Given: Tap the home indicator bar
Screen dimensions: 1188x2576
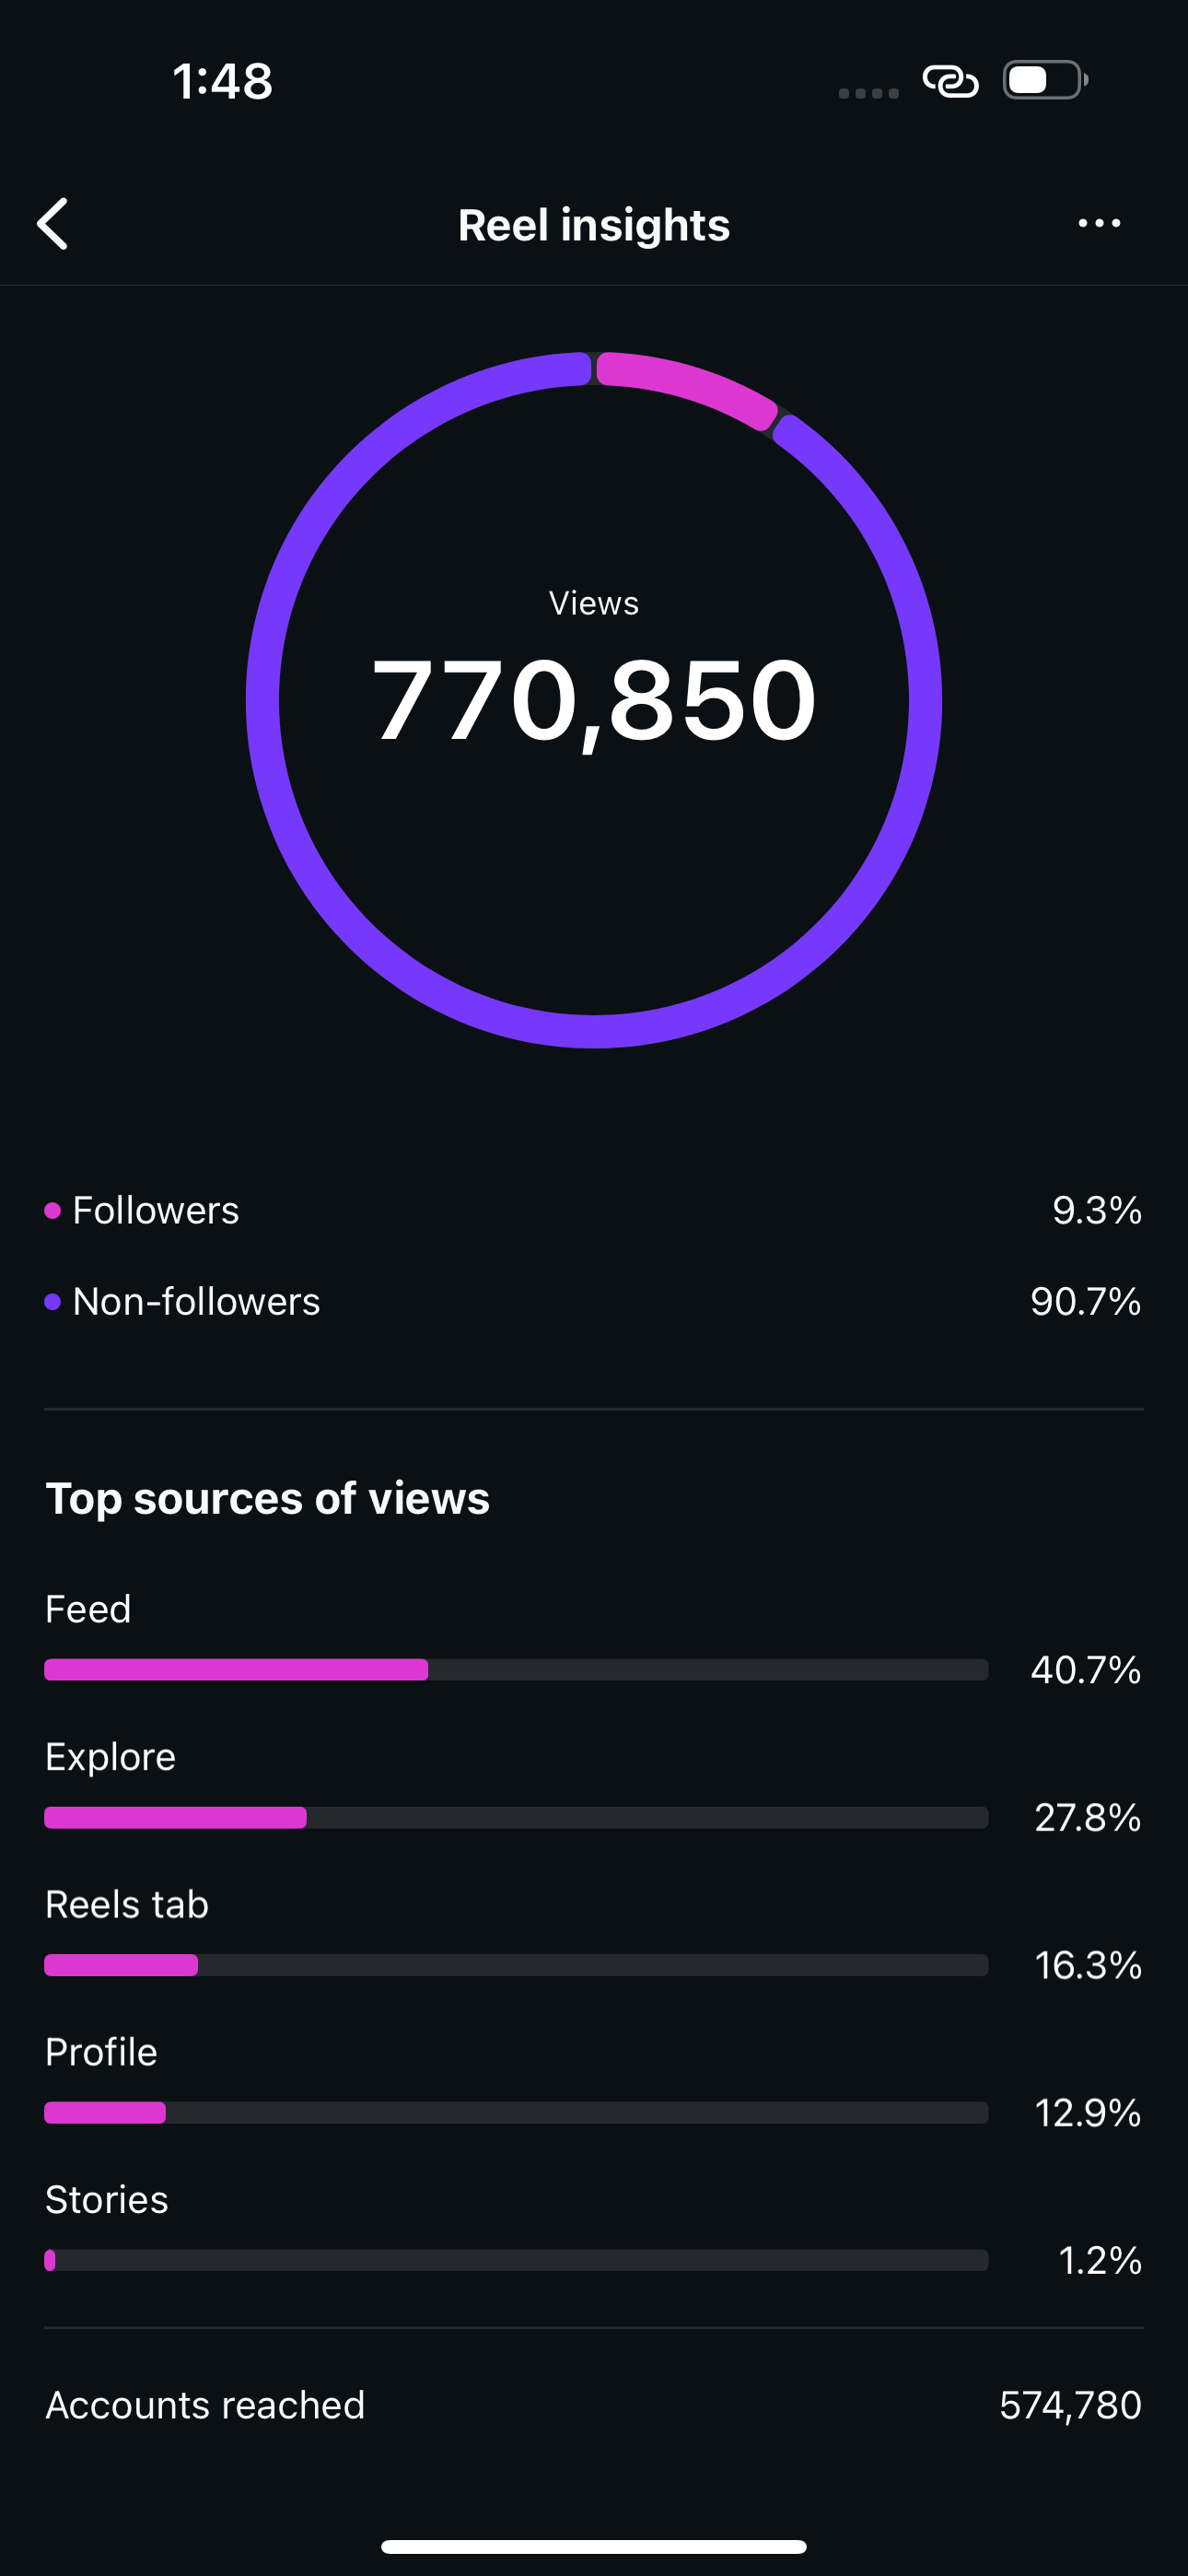Looking at the screenshot, I should 594,2546.
